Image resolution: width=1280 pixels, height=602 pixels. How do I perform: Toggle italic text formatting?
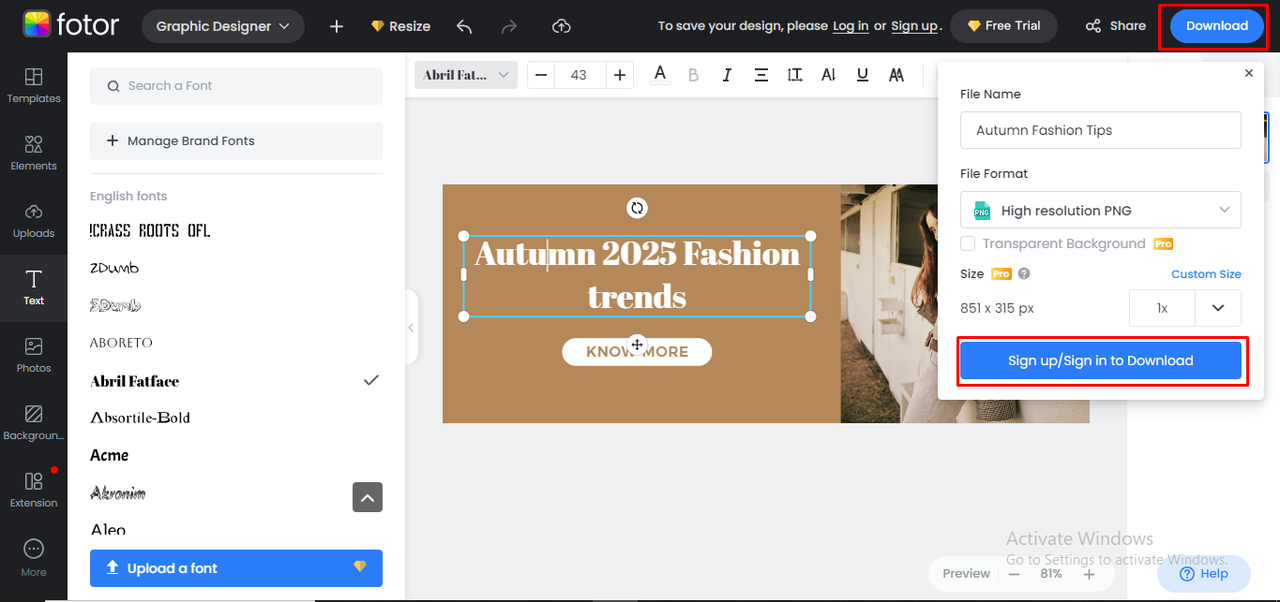[727, 75]
